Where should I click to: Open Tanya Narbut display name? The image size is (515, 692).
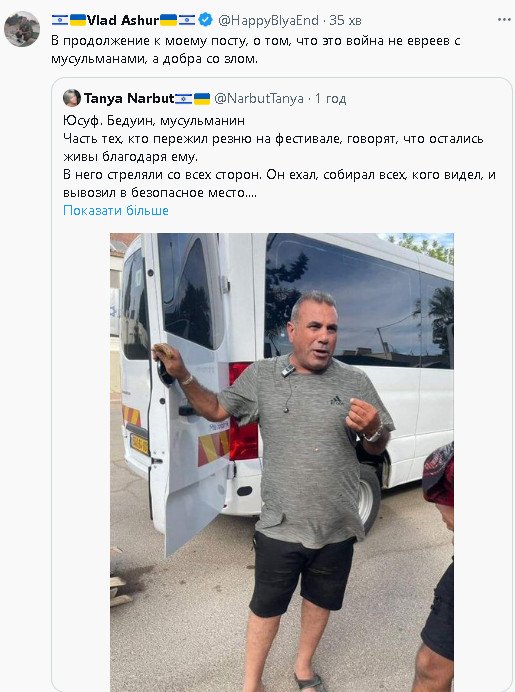coord(129,98)
